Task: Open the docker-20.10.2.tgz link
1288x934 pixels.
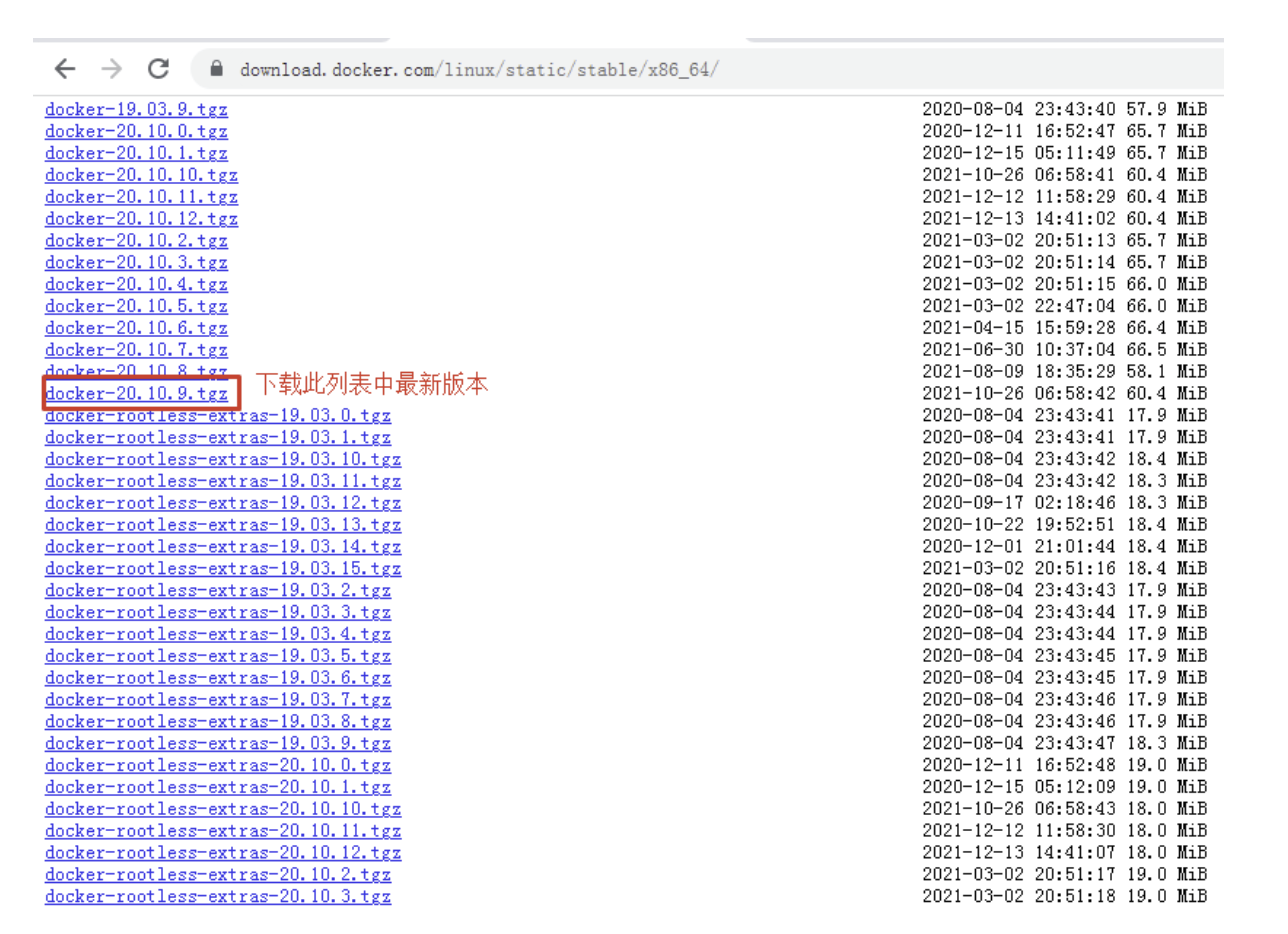Action: click(136, 241)
